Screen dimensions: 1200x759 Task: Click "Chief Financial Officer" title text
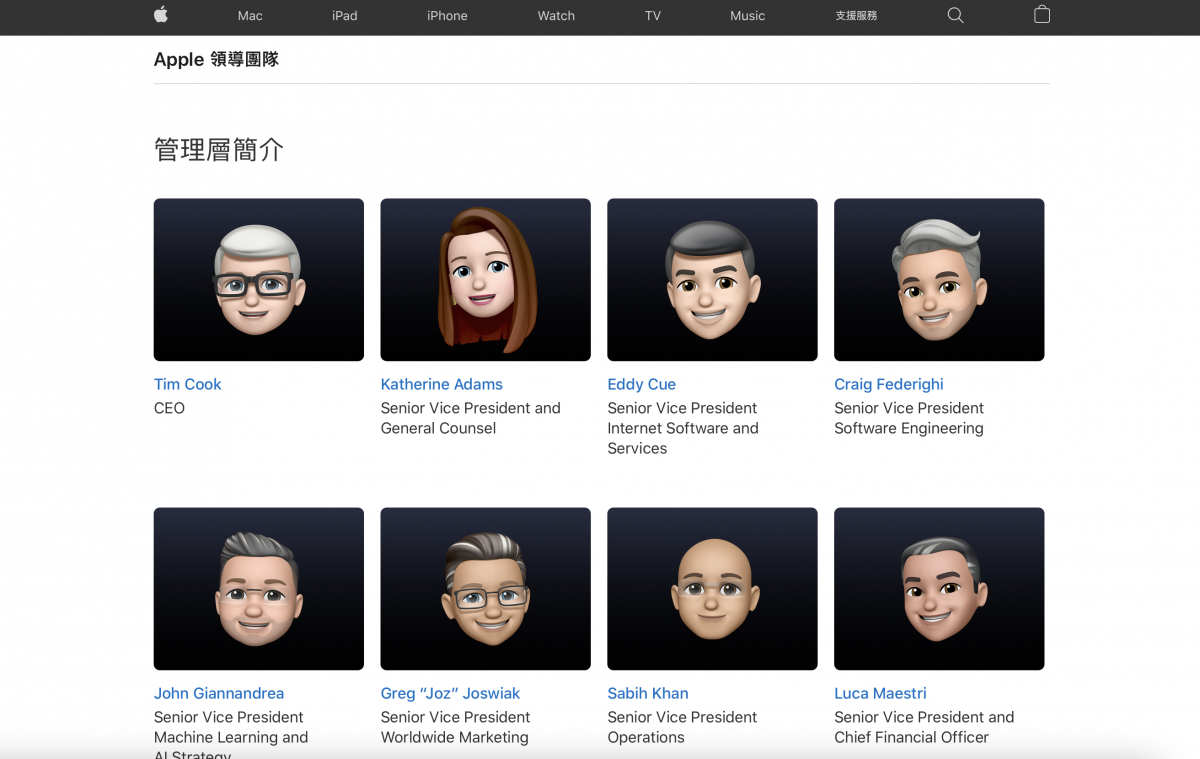[x=911, y=737]
